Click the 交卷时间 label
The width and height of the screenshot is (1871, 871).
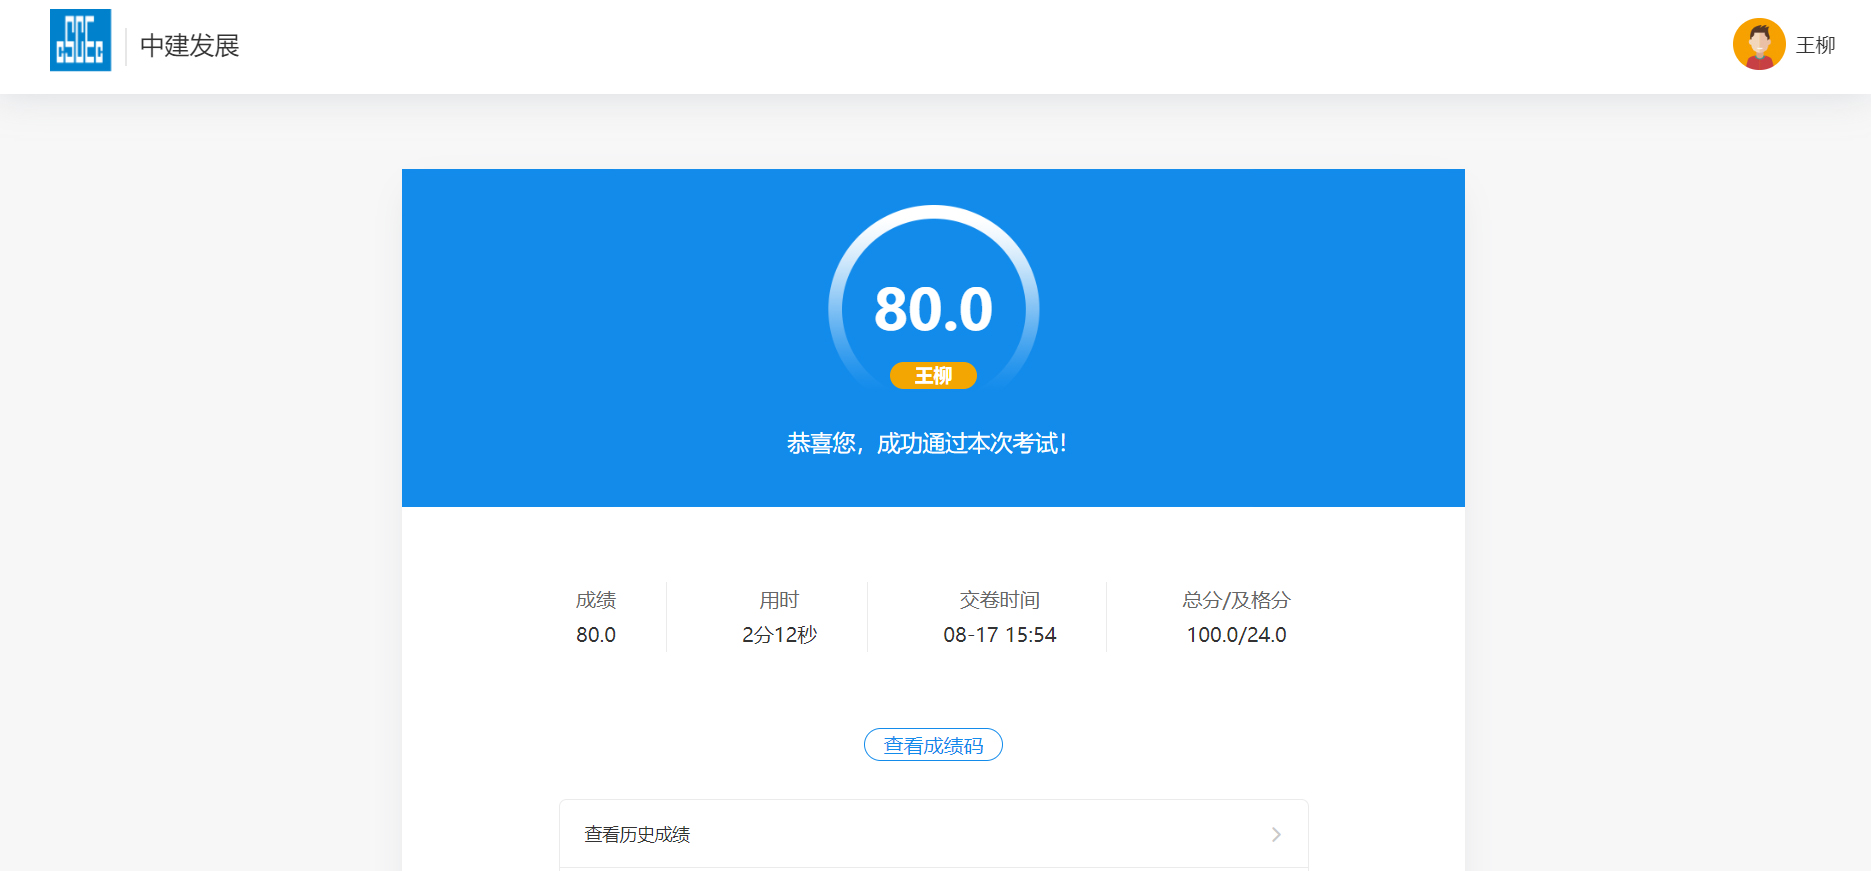(x=999, y=600)
